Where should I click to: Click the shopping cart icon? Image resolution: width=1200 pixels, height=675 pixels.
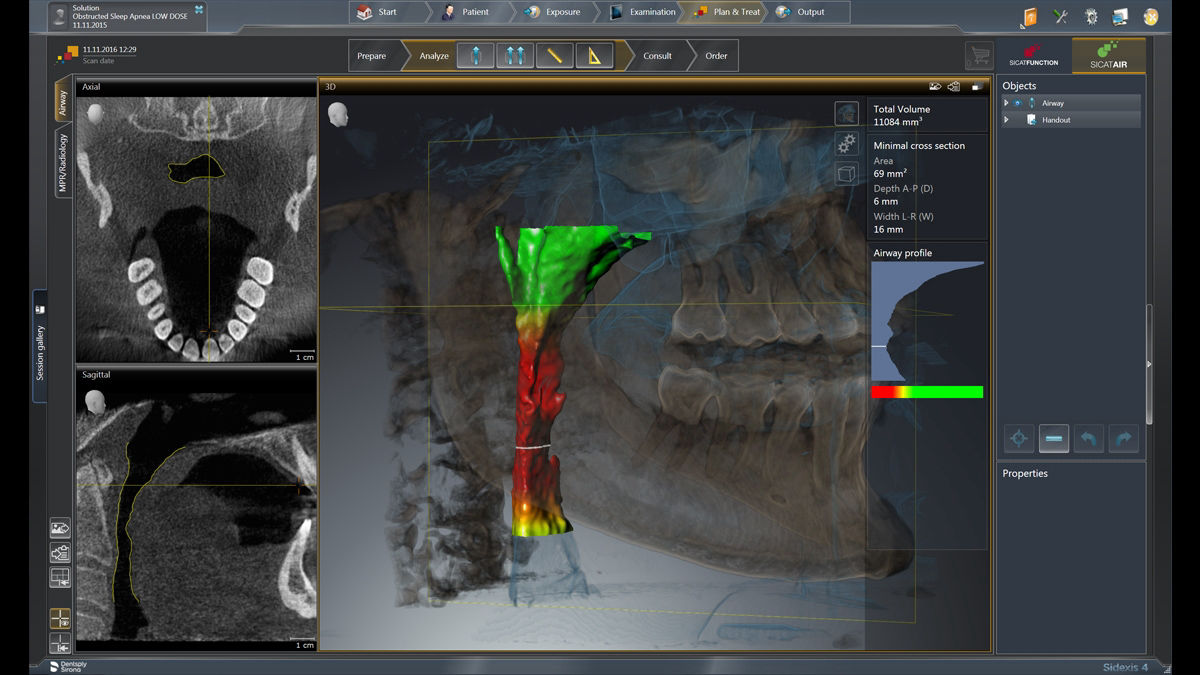pos(979,56)
